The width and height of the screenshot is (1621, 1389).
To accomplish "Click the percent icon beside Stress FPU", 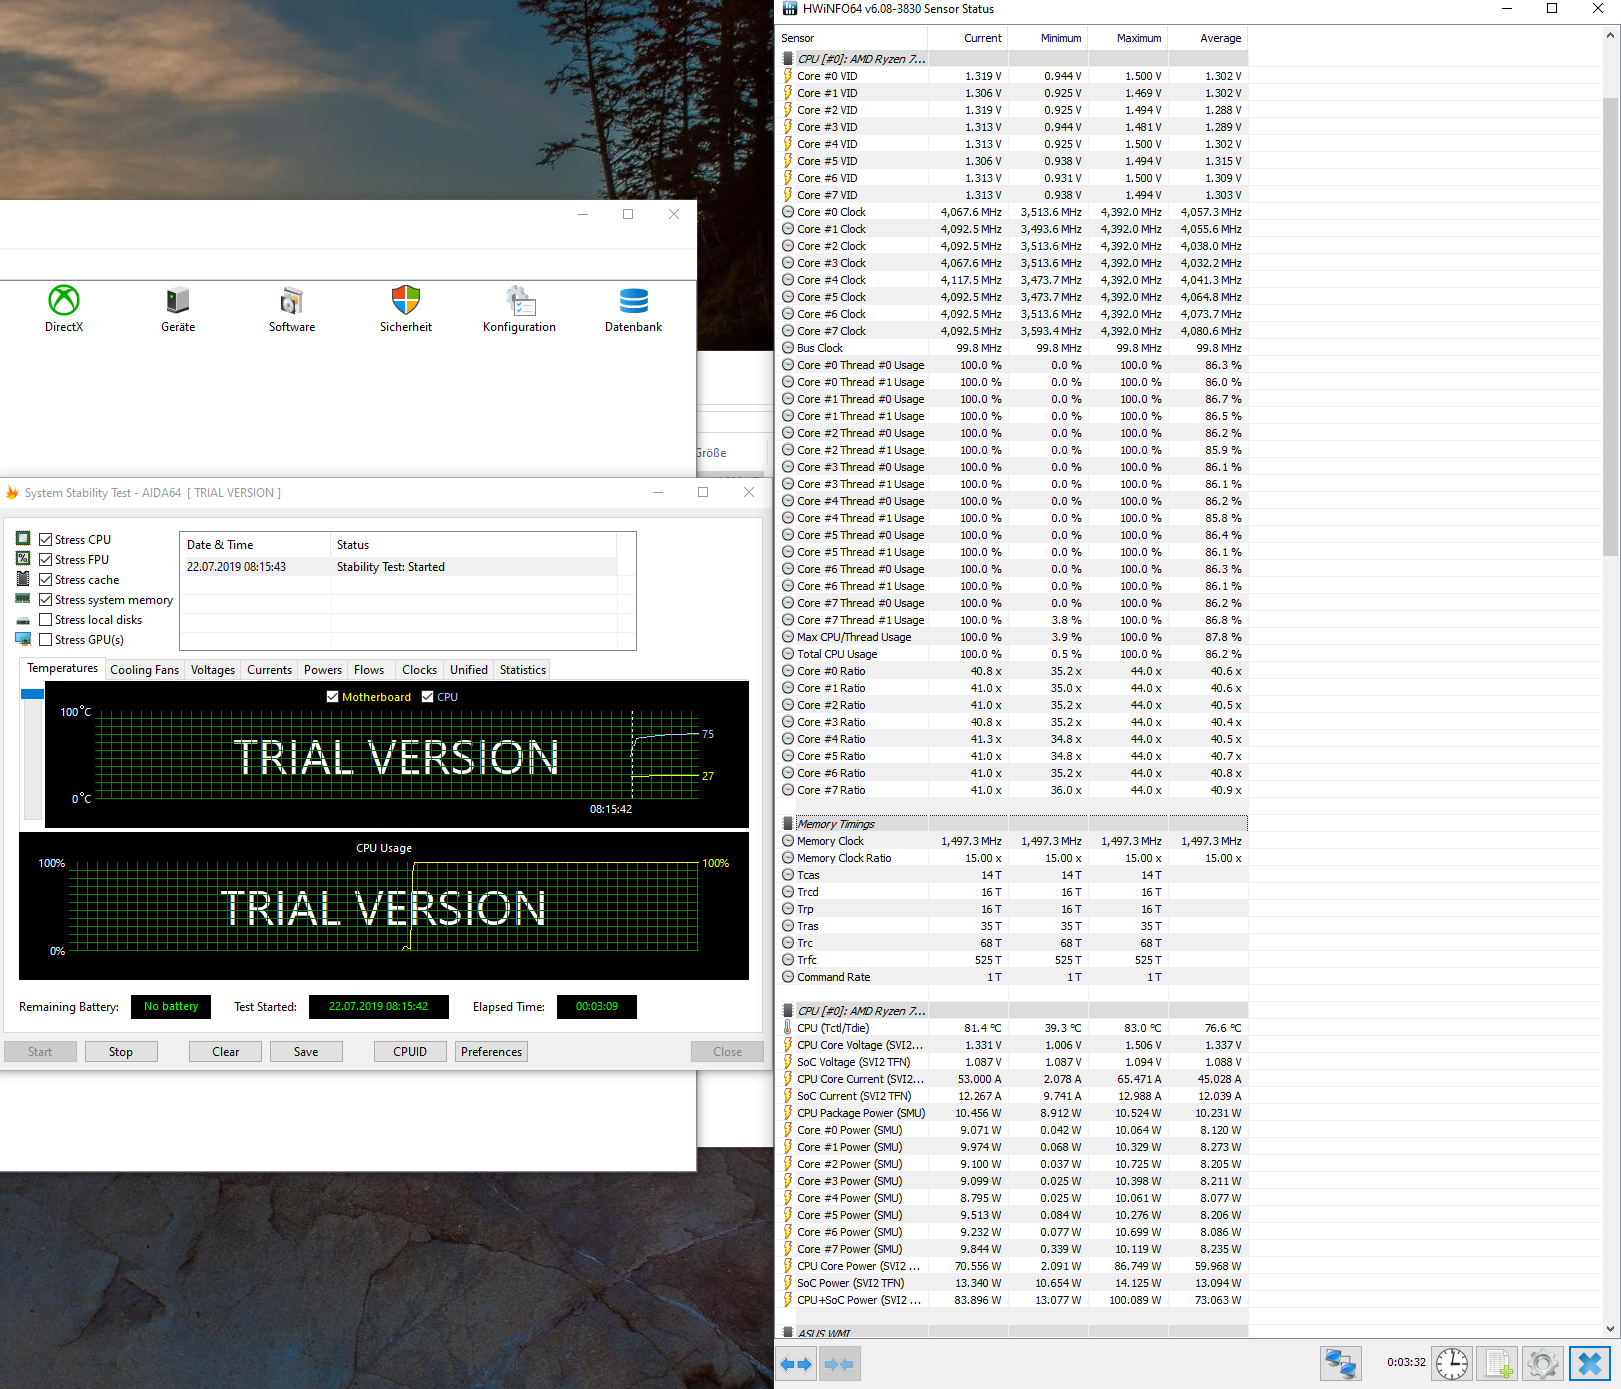I will [x=23, y=559].
